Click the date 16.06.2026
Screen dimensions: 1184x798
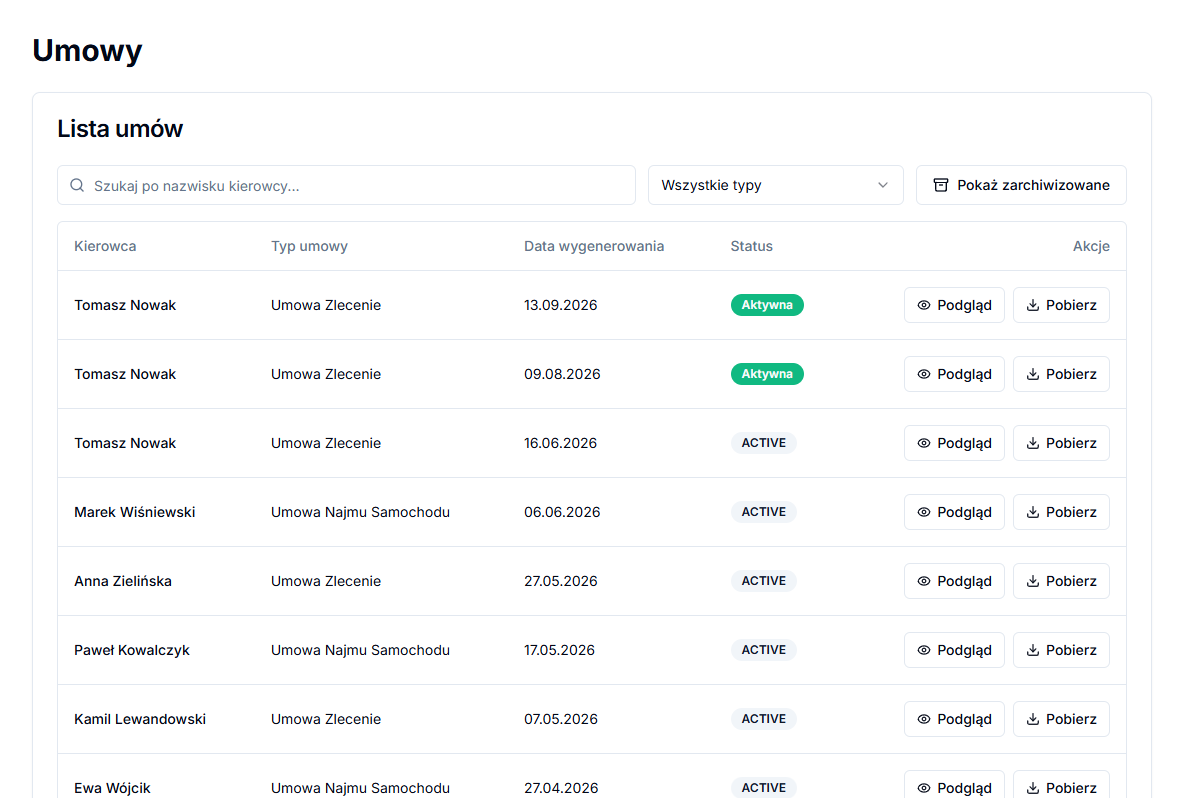tap(560, 443)
